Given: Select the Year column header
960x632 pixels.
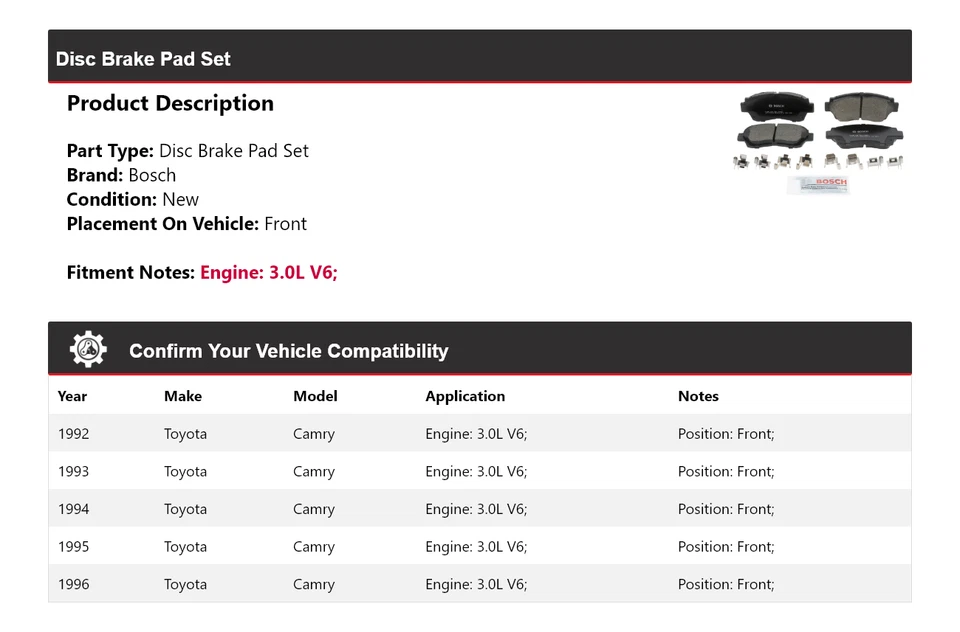Looking at the screenshot, I should click(72, 396).
